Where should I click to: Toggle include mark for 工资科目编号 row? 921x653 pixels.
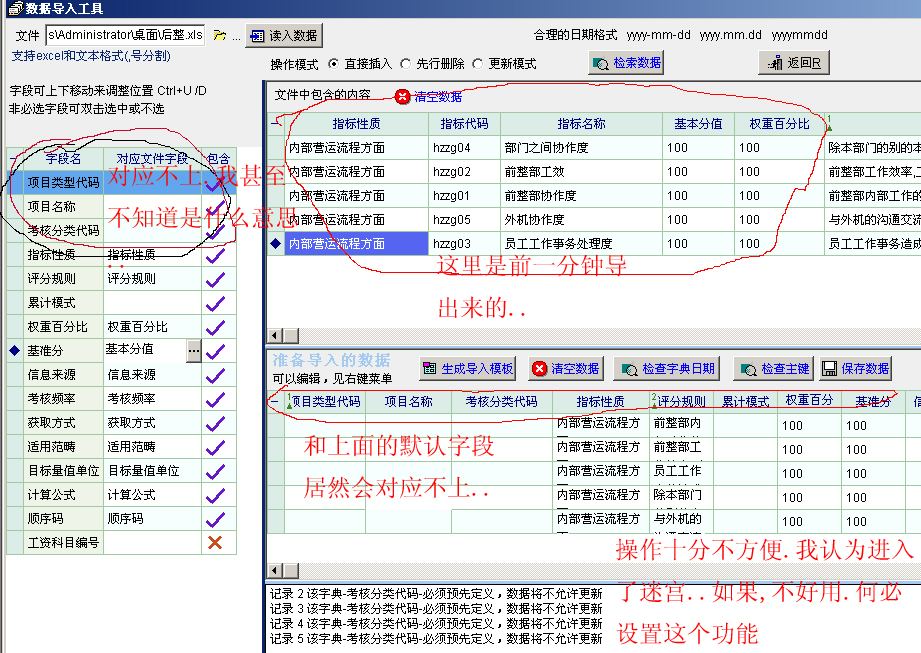click(215, 543)
